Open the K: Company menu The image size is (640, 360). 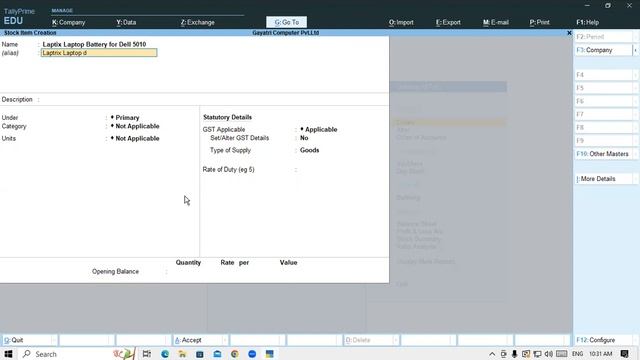click(x=69, y=22)
